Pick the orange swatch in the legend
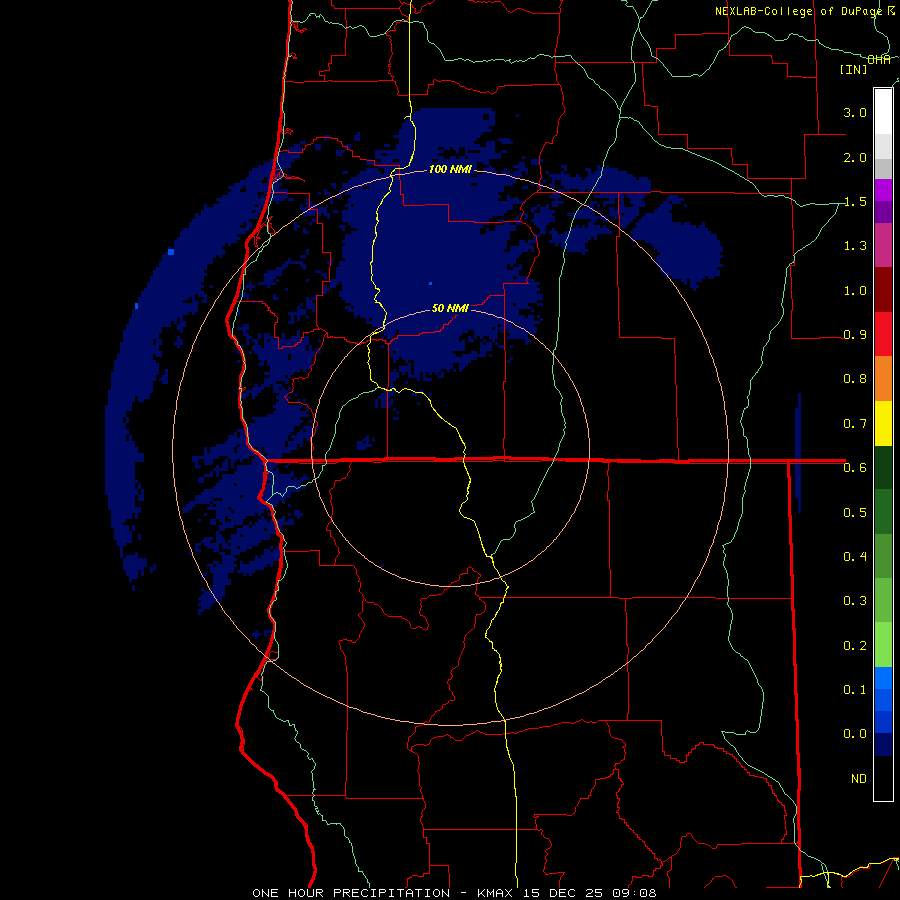This screenshot has width=900, height=900. tap(883, 379)
